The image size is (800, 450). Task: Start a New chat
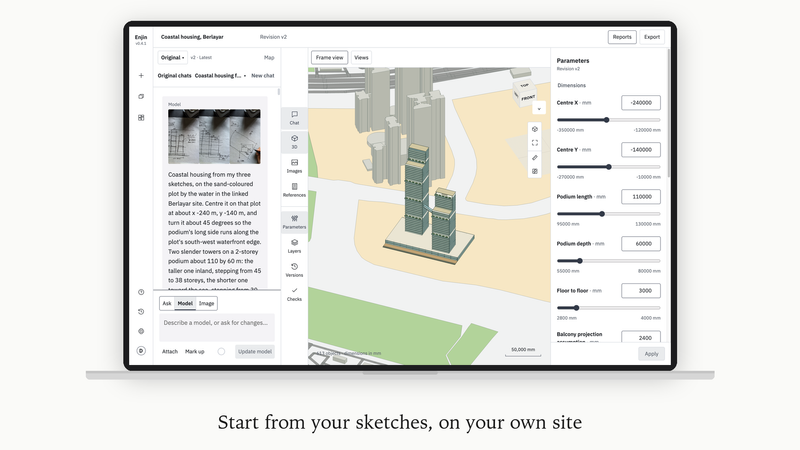263,76
